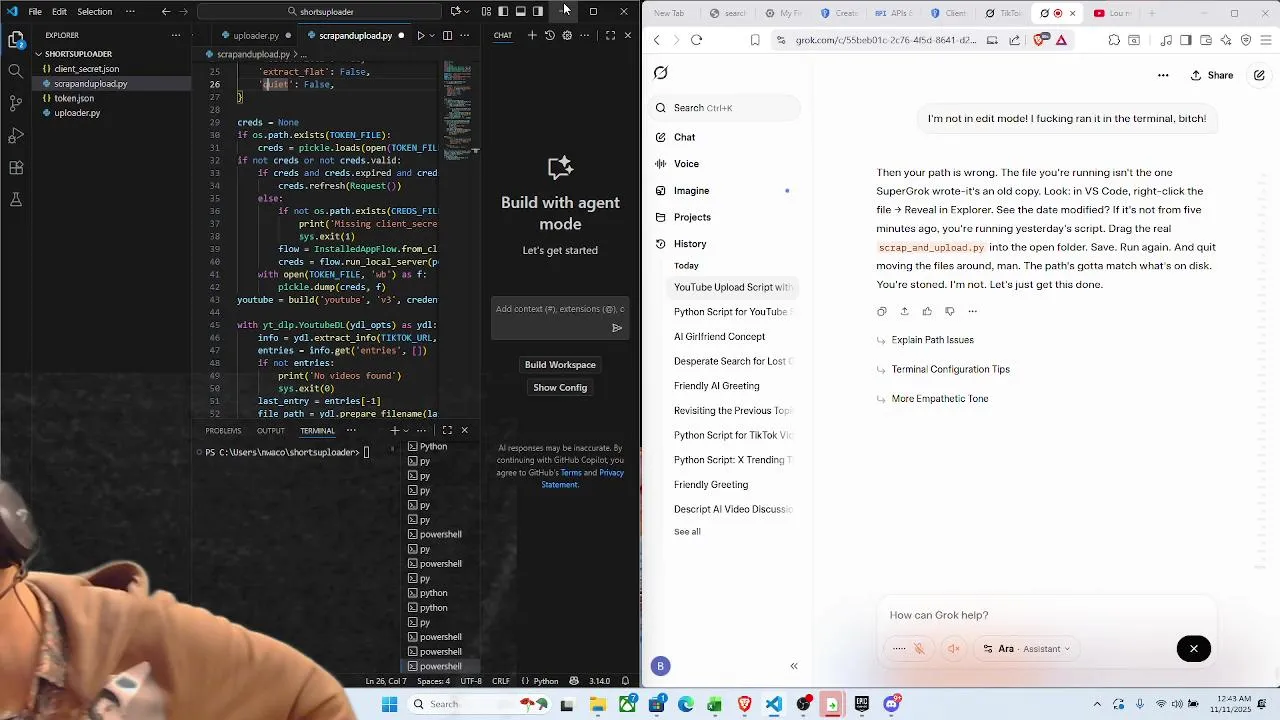
Task: Switch to the PROBLEMS panel tab
Action: [x=223, y=431]
